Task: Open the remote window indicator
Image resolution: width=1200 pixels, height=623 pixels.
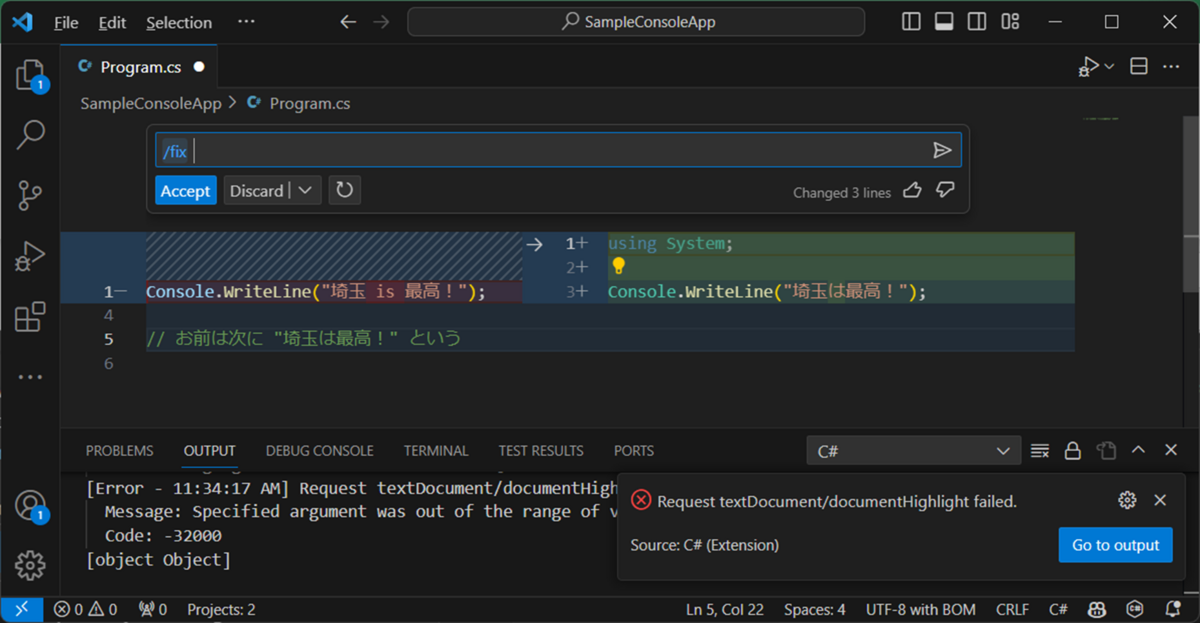Action: coord(21,609)
